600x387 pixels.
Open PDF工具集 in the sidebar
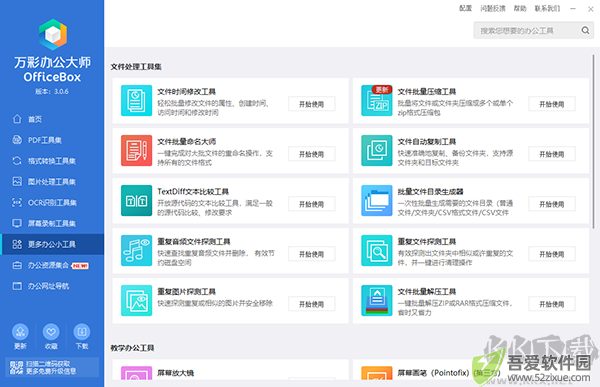[52, 140]
